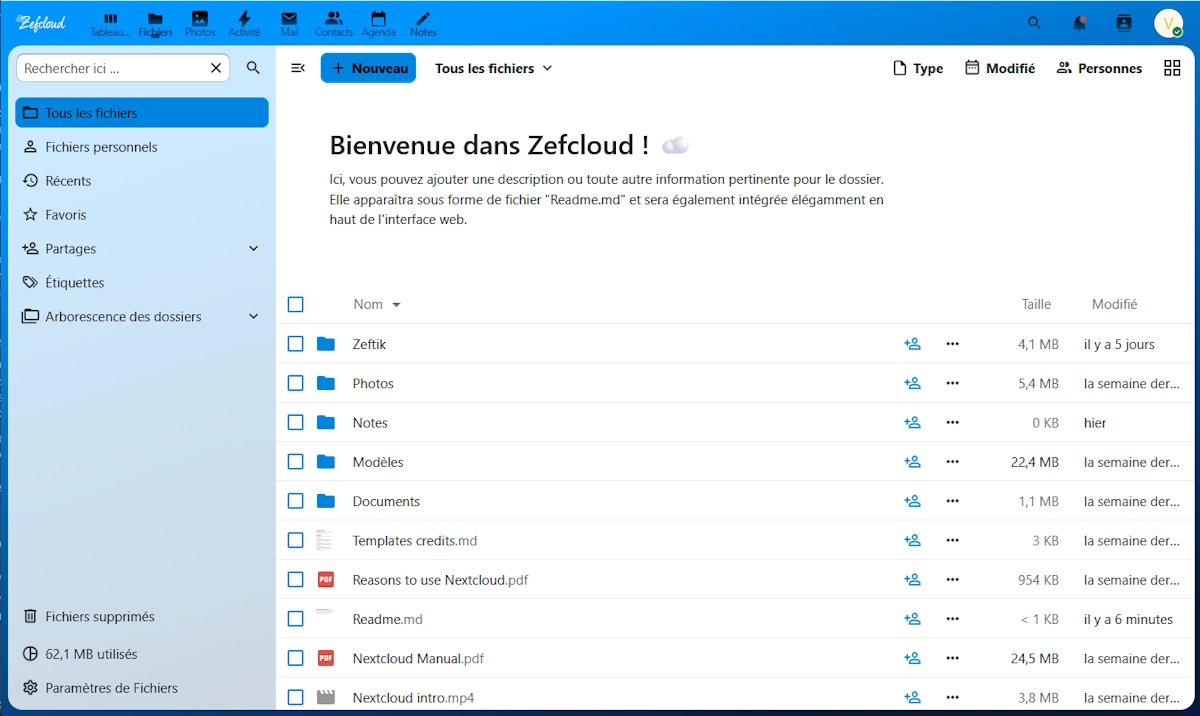Check the Templates credits.md checkbox
The width and height of the screenshot is (1200, 716).
pos(295,540)
